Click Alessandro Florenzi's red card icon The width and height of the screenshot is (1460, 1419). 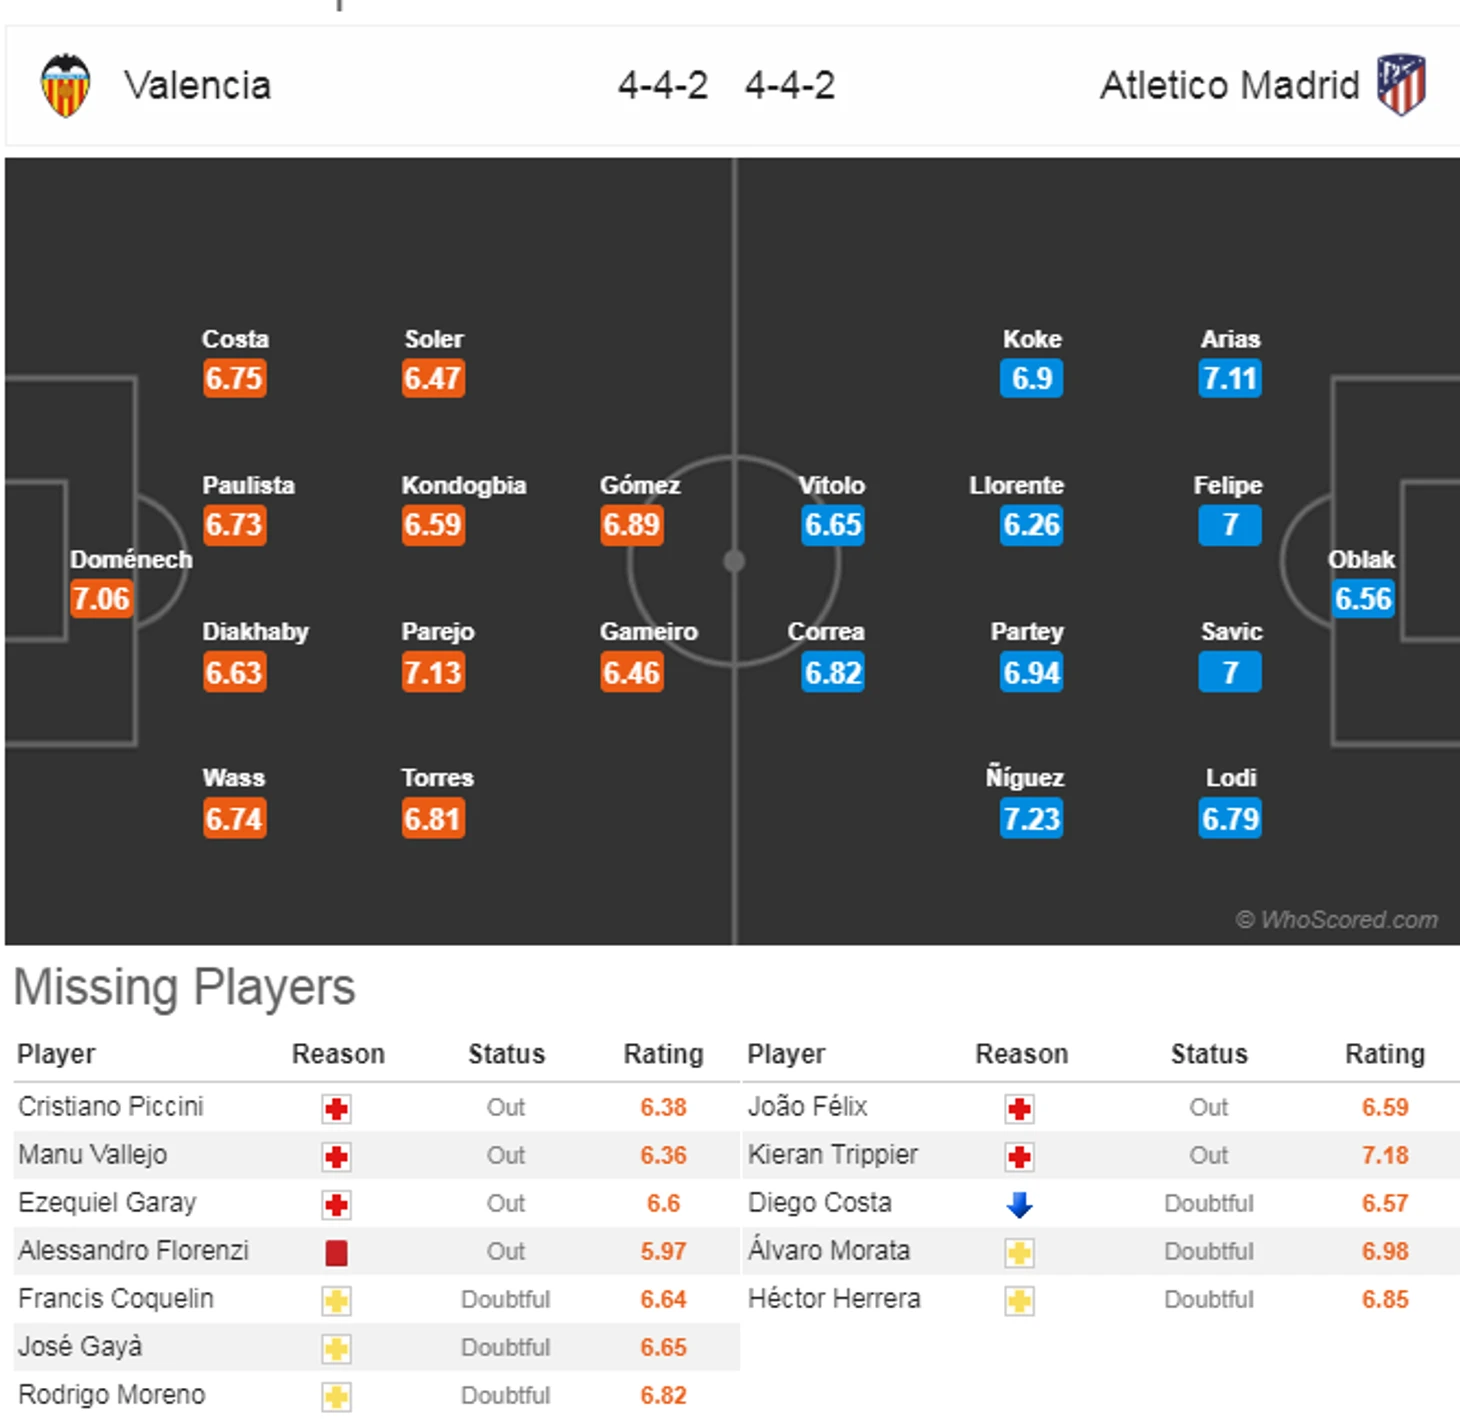click(336, 1252)
